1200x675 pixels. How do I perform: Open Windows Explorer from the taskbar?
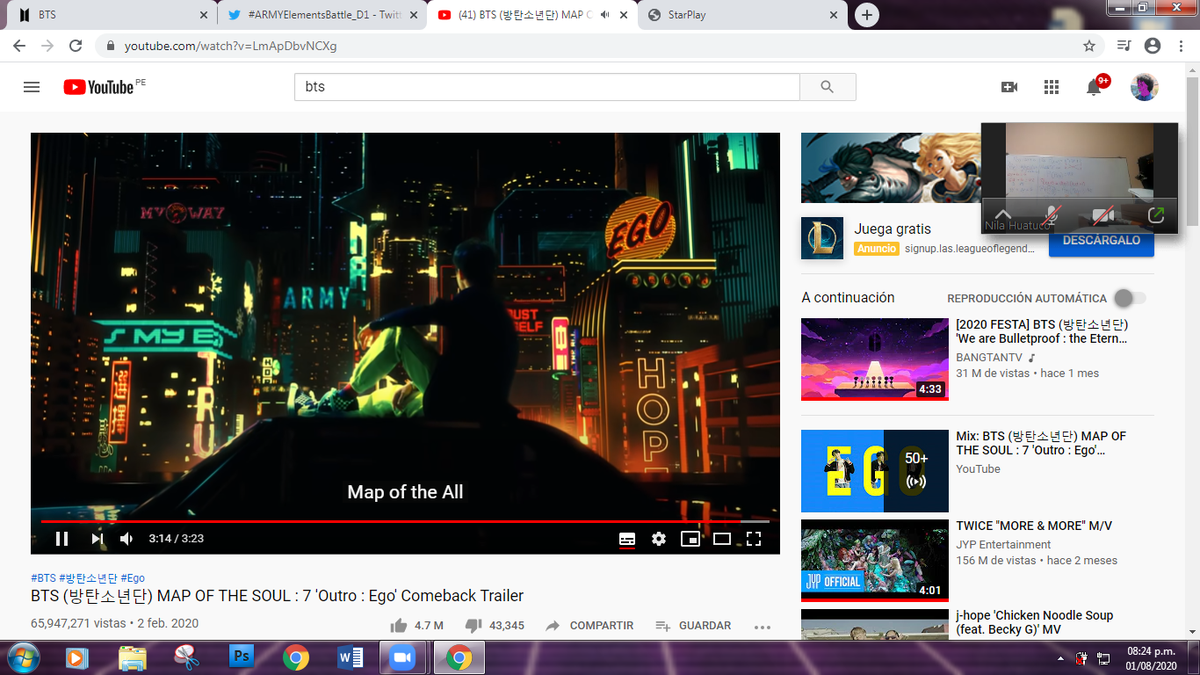click(x=132, y=657)
